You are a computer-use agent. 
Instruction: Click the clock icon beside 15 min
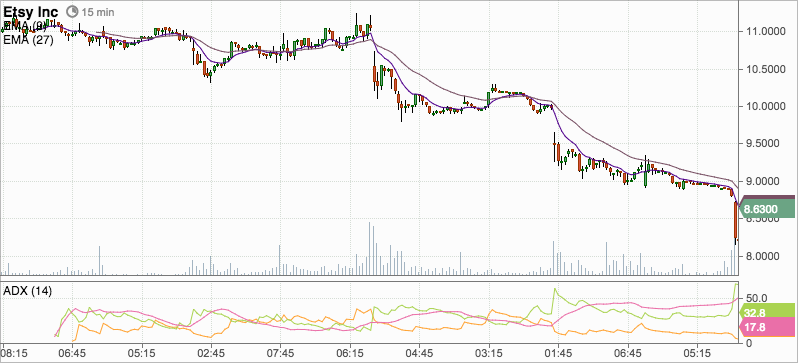(73, 11)
